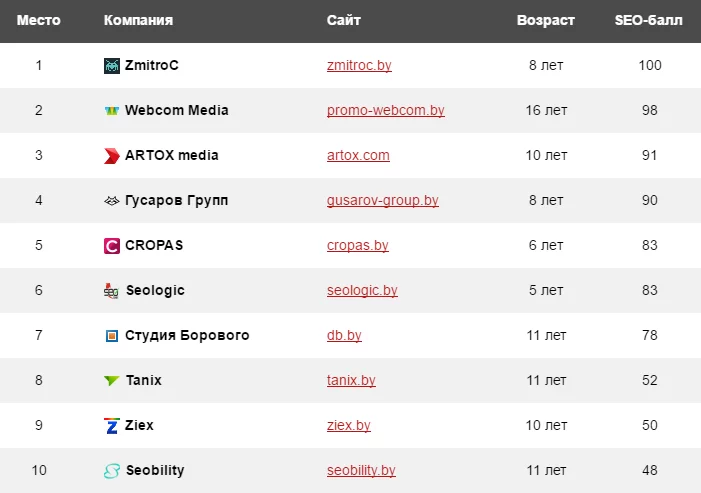Click the Ziex age 10 лет
This screenshot has height=493, width=701.
click(546, 425)
